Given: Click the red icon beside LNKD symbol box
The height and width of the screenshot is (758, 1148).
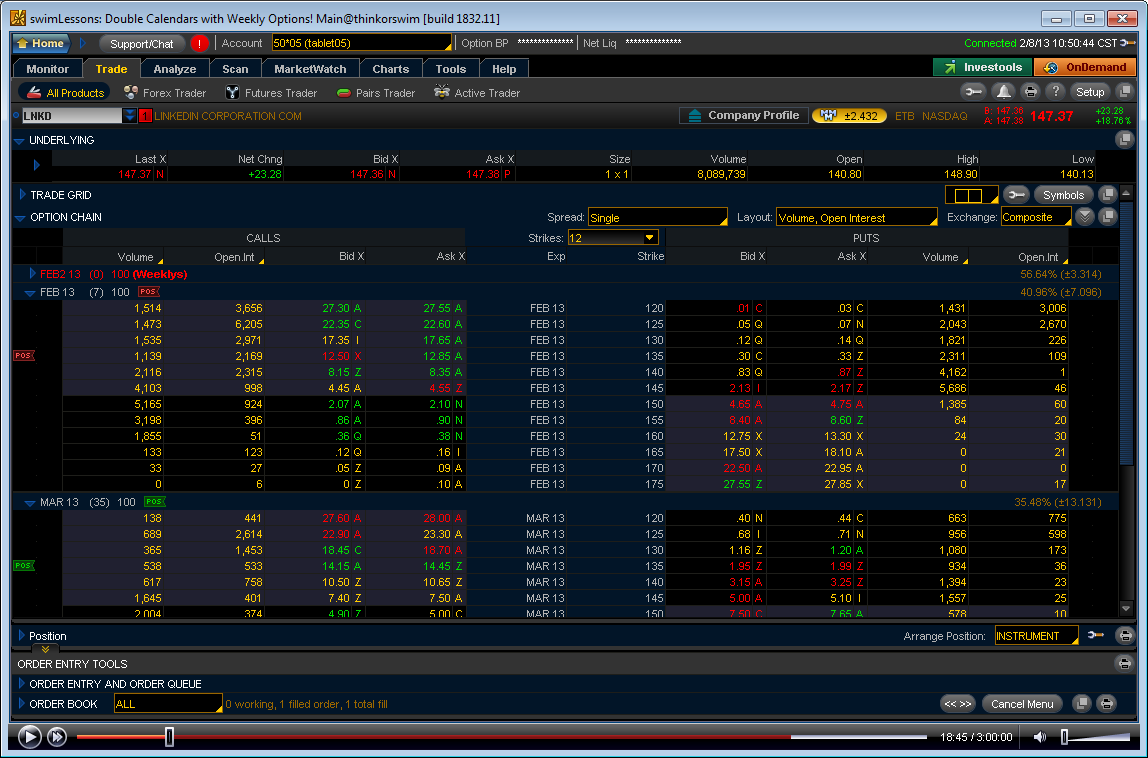Looking at the screenshot, I should click(x=145, y=116).
